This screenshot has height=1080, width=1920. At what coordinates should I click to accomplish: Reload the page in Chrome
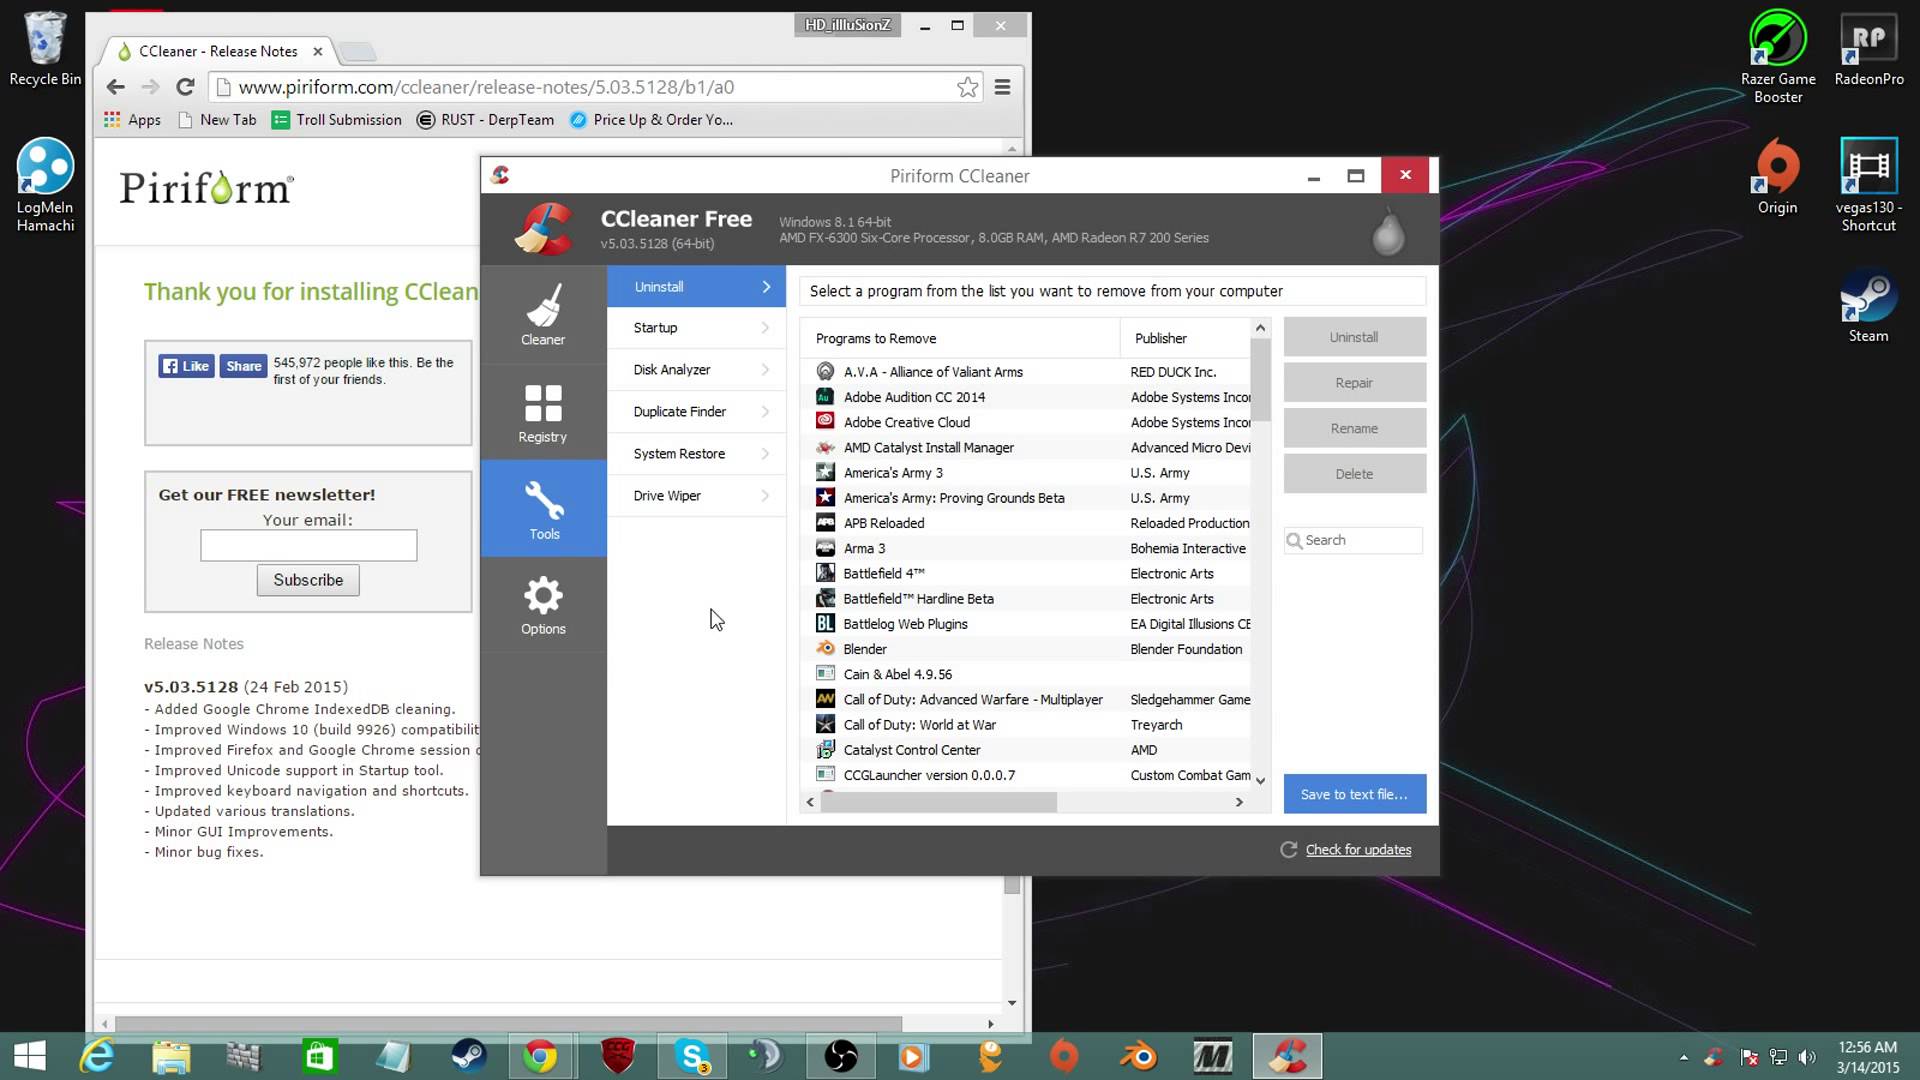(185, 87)
